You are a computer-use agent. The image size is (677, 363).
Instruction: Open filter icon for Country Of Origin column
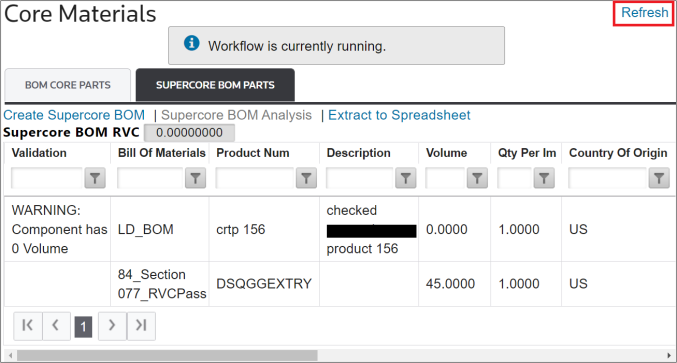[659, 178]
